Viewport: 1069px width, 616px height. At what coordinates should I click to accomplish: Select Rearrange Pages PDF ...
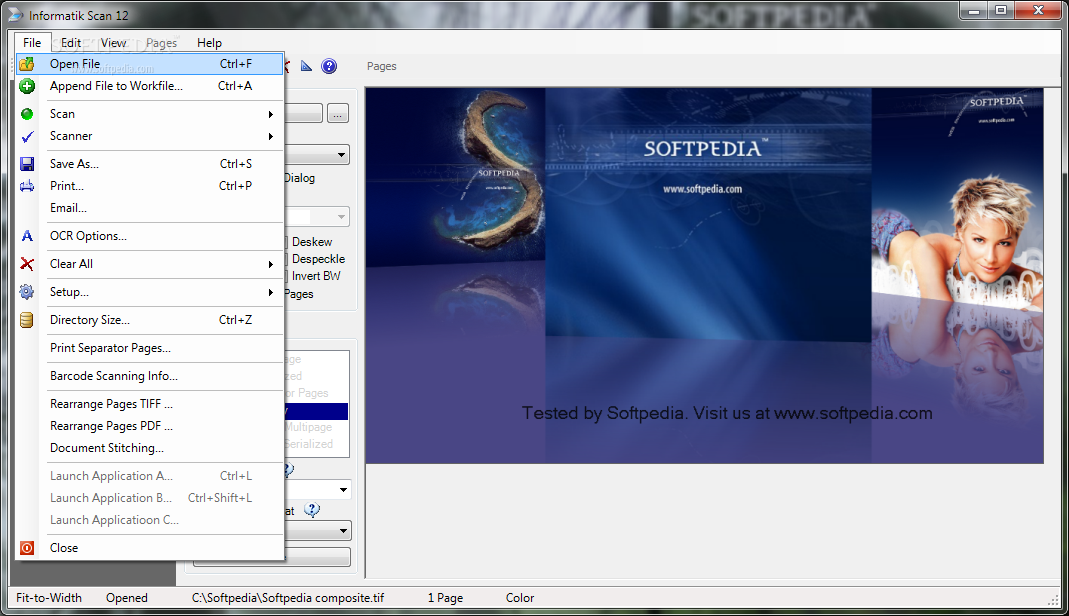pyautogui.click(x=149, y=426)
